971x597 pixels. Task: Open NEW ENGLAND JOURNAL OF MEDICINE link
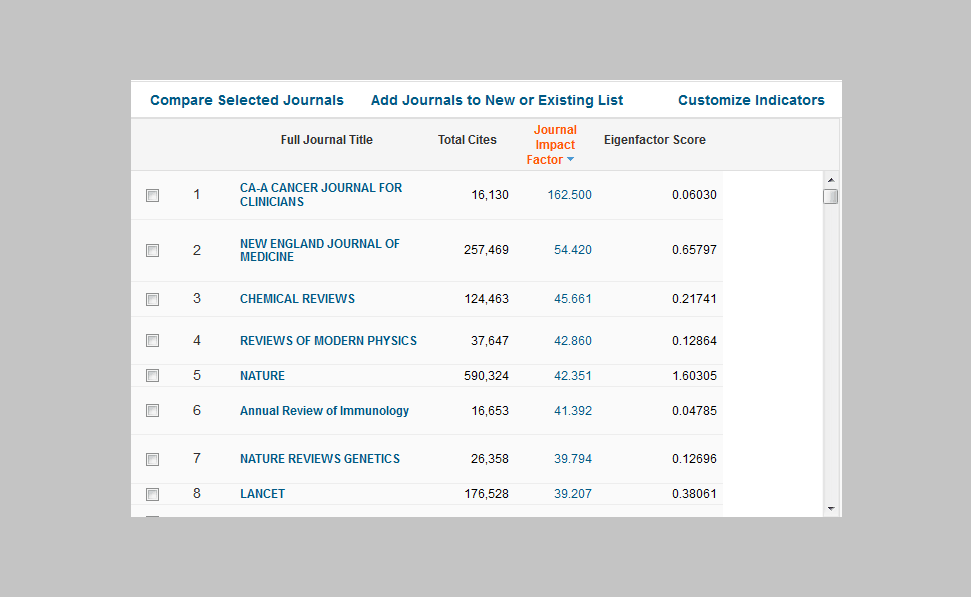(320, 250)
